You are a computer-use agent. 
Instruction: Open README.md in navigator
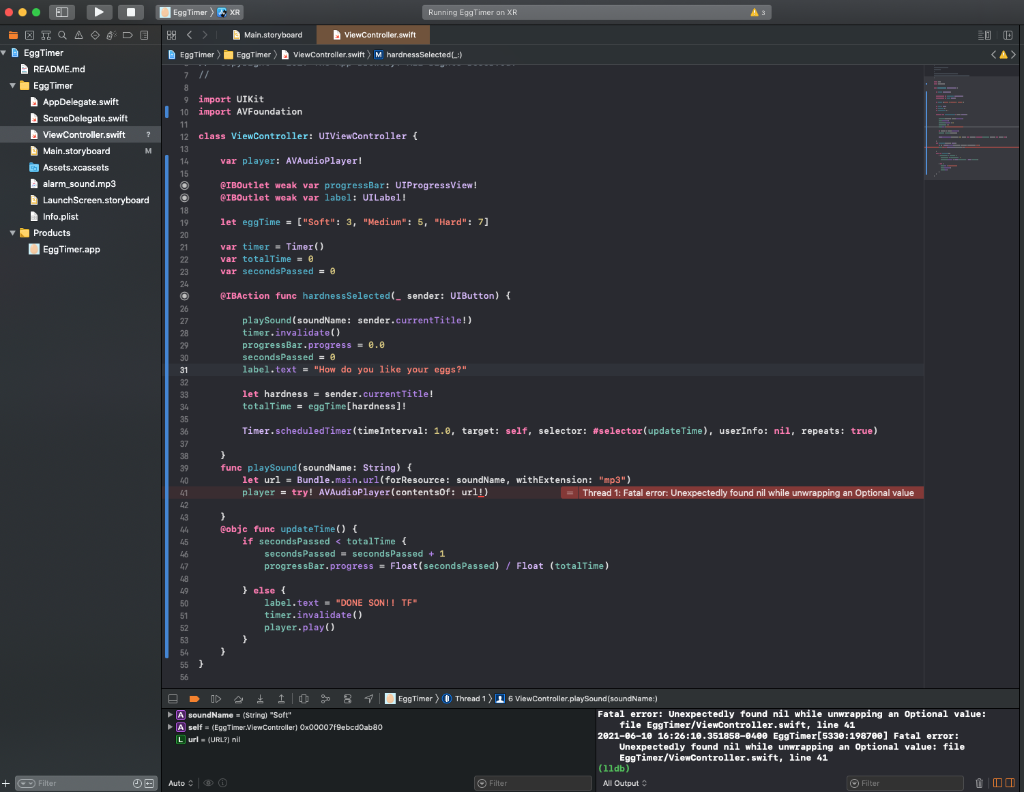click(x=53, y=69)
